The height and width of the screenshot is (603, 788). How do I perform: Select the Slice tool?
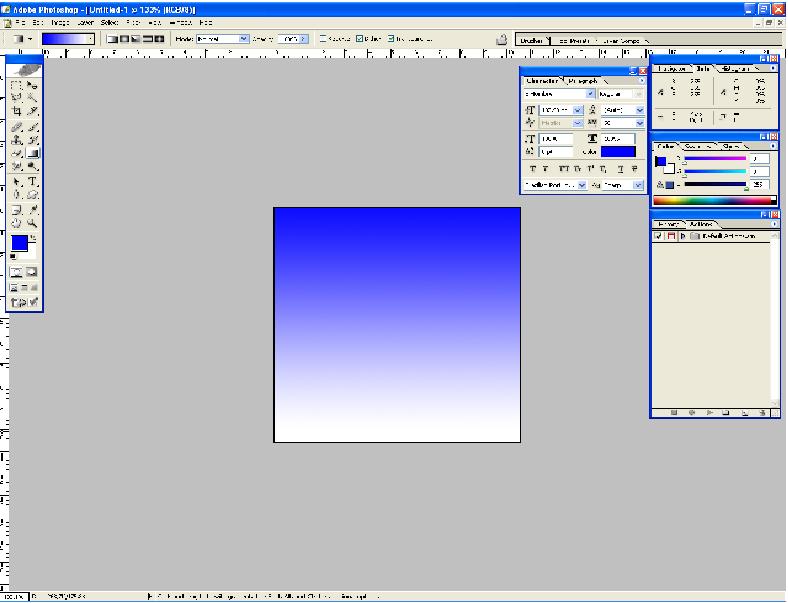(x=32, y=111)
